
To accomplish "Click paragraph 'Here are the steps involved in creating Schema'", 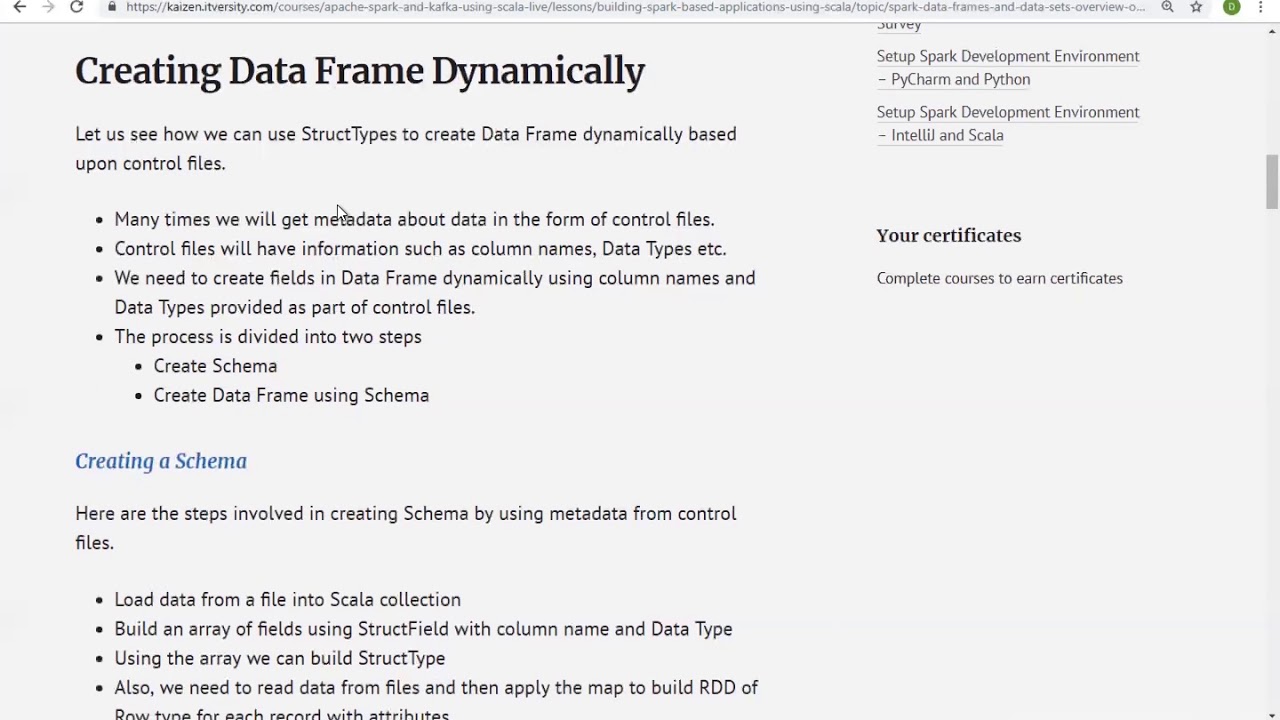I will coord(406,527).
